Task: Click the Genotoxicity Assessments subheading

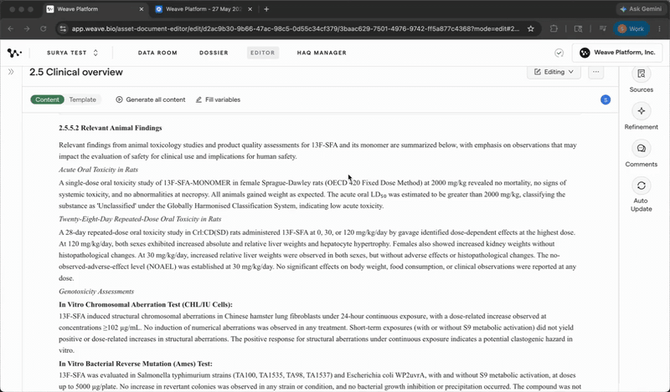Action: coord(96,291)
